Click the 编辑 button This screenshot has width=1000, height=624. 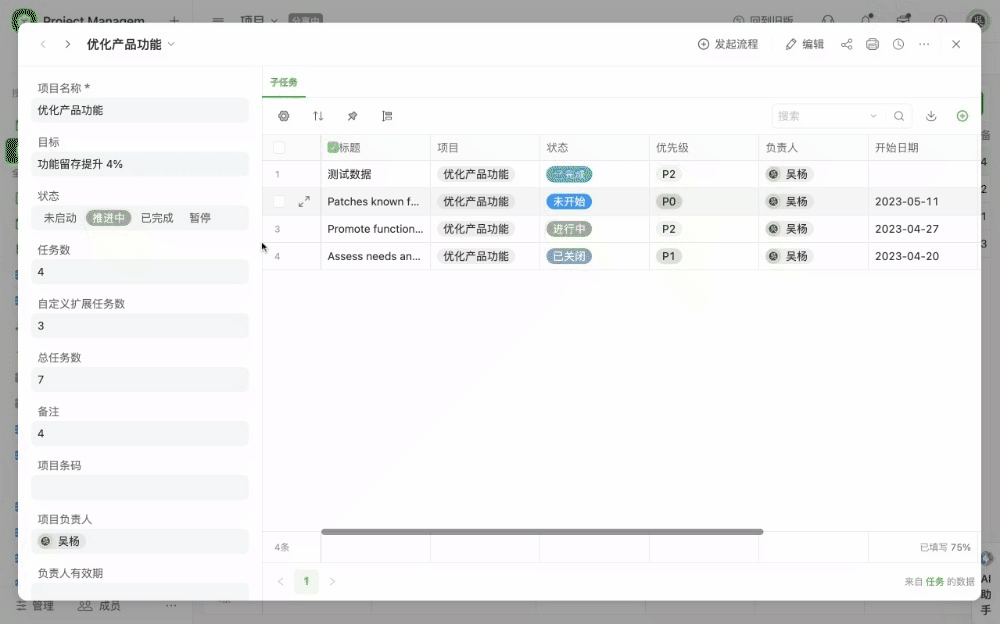pos(805,44)
